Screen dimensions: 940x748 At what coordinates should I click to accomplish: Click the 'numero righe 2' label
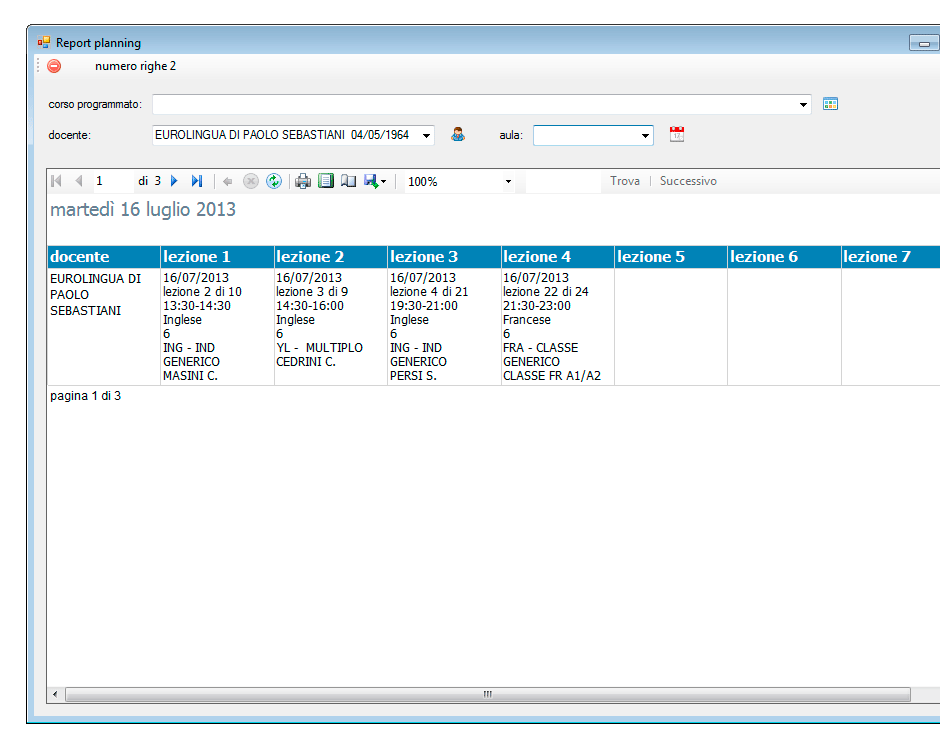pyautogui.click(x=135, y=66)
